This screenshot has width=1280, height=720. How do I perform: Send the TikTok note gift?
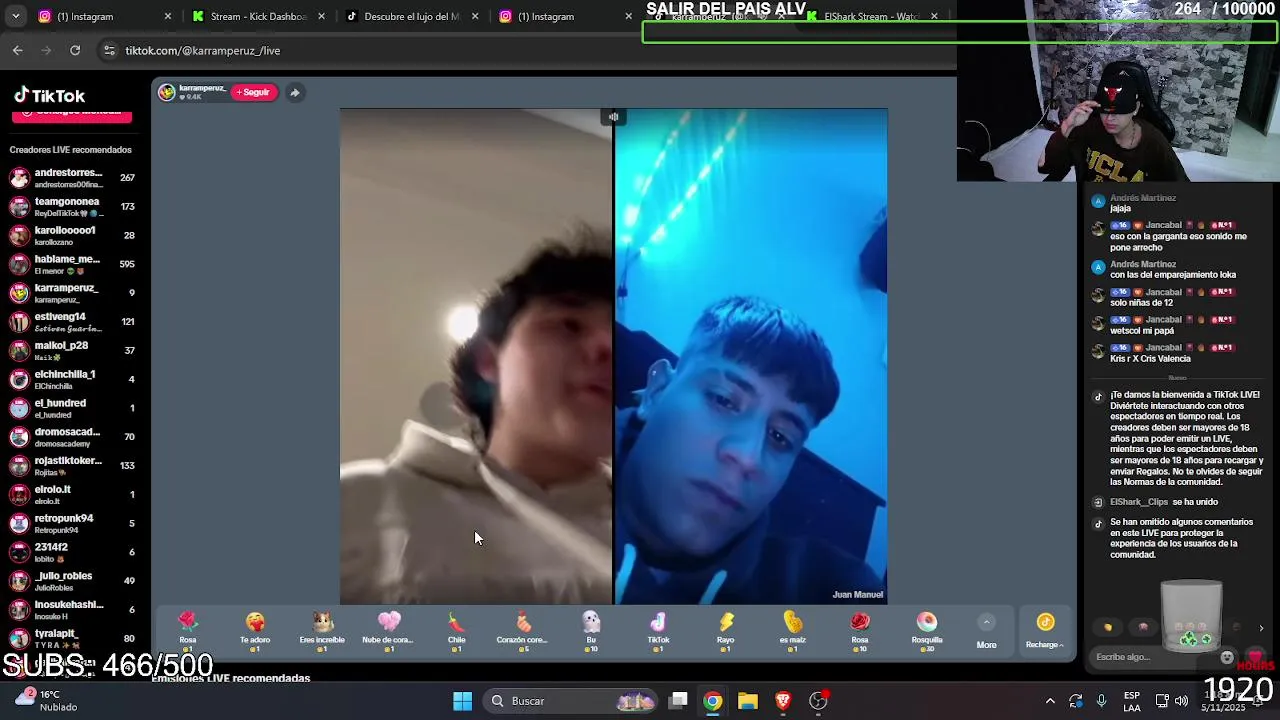pos(658,632)
